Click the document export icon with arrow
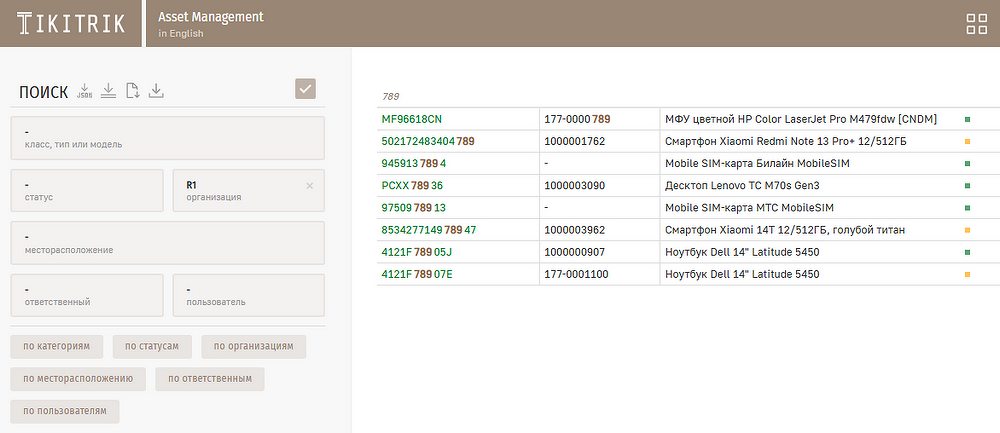Image resolution: width=1000 pixels, height=433 pixels. (x=132, y=92)
